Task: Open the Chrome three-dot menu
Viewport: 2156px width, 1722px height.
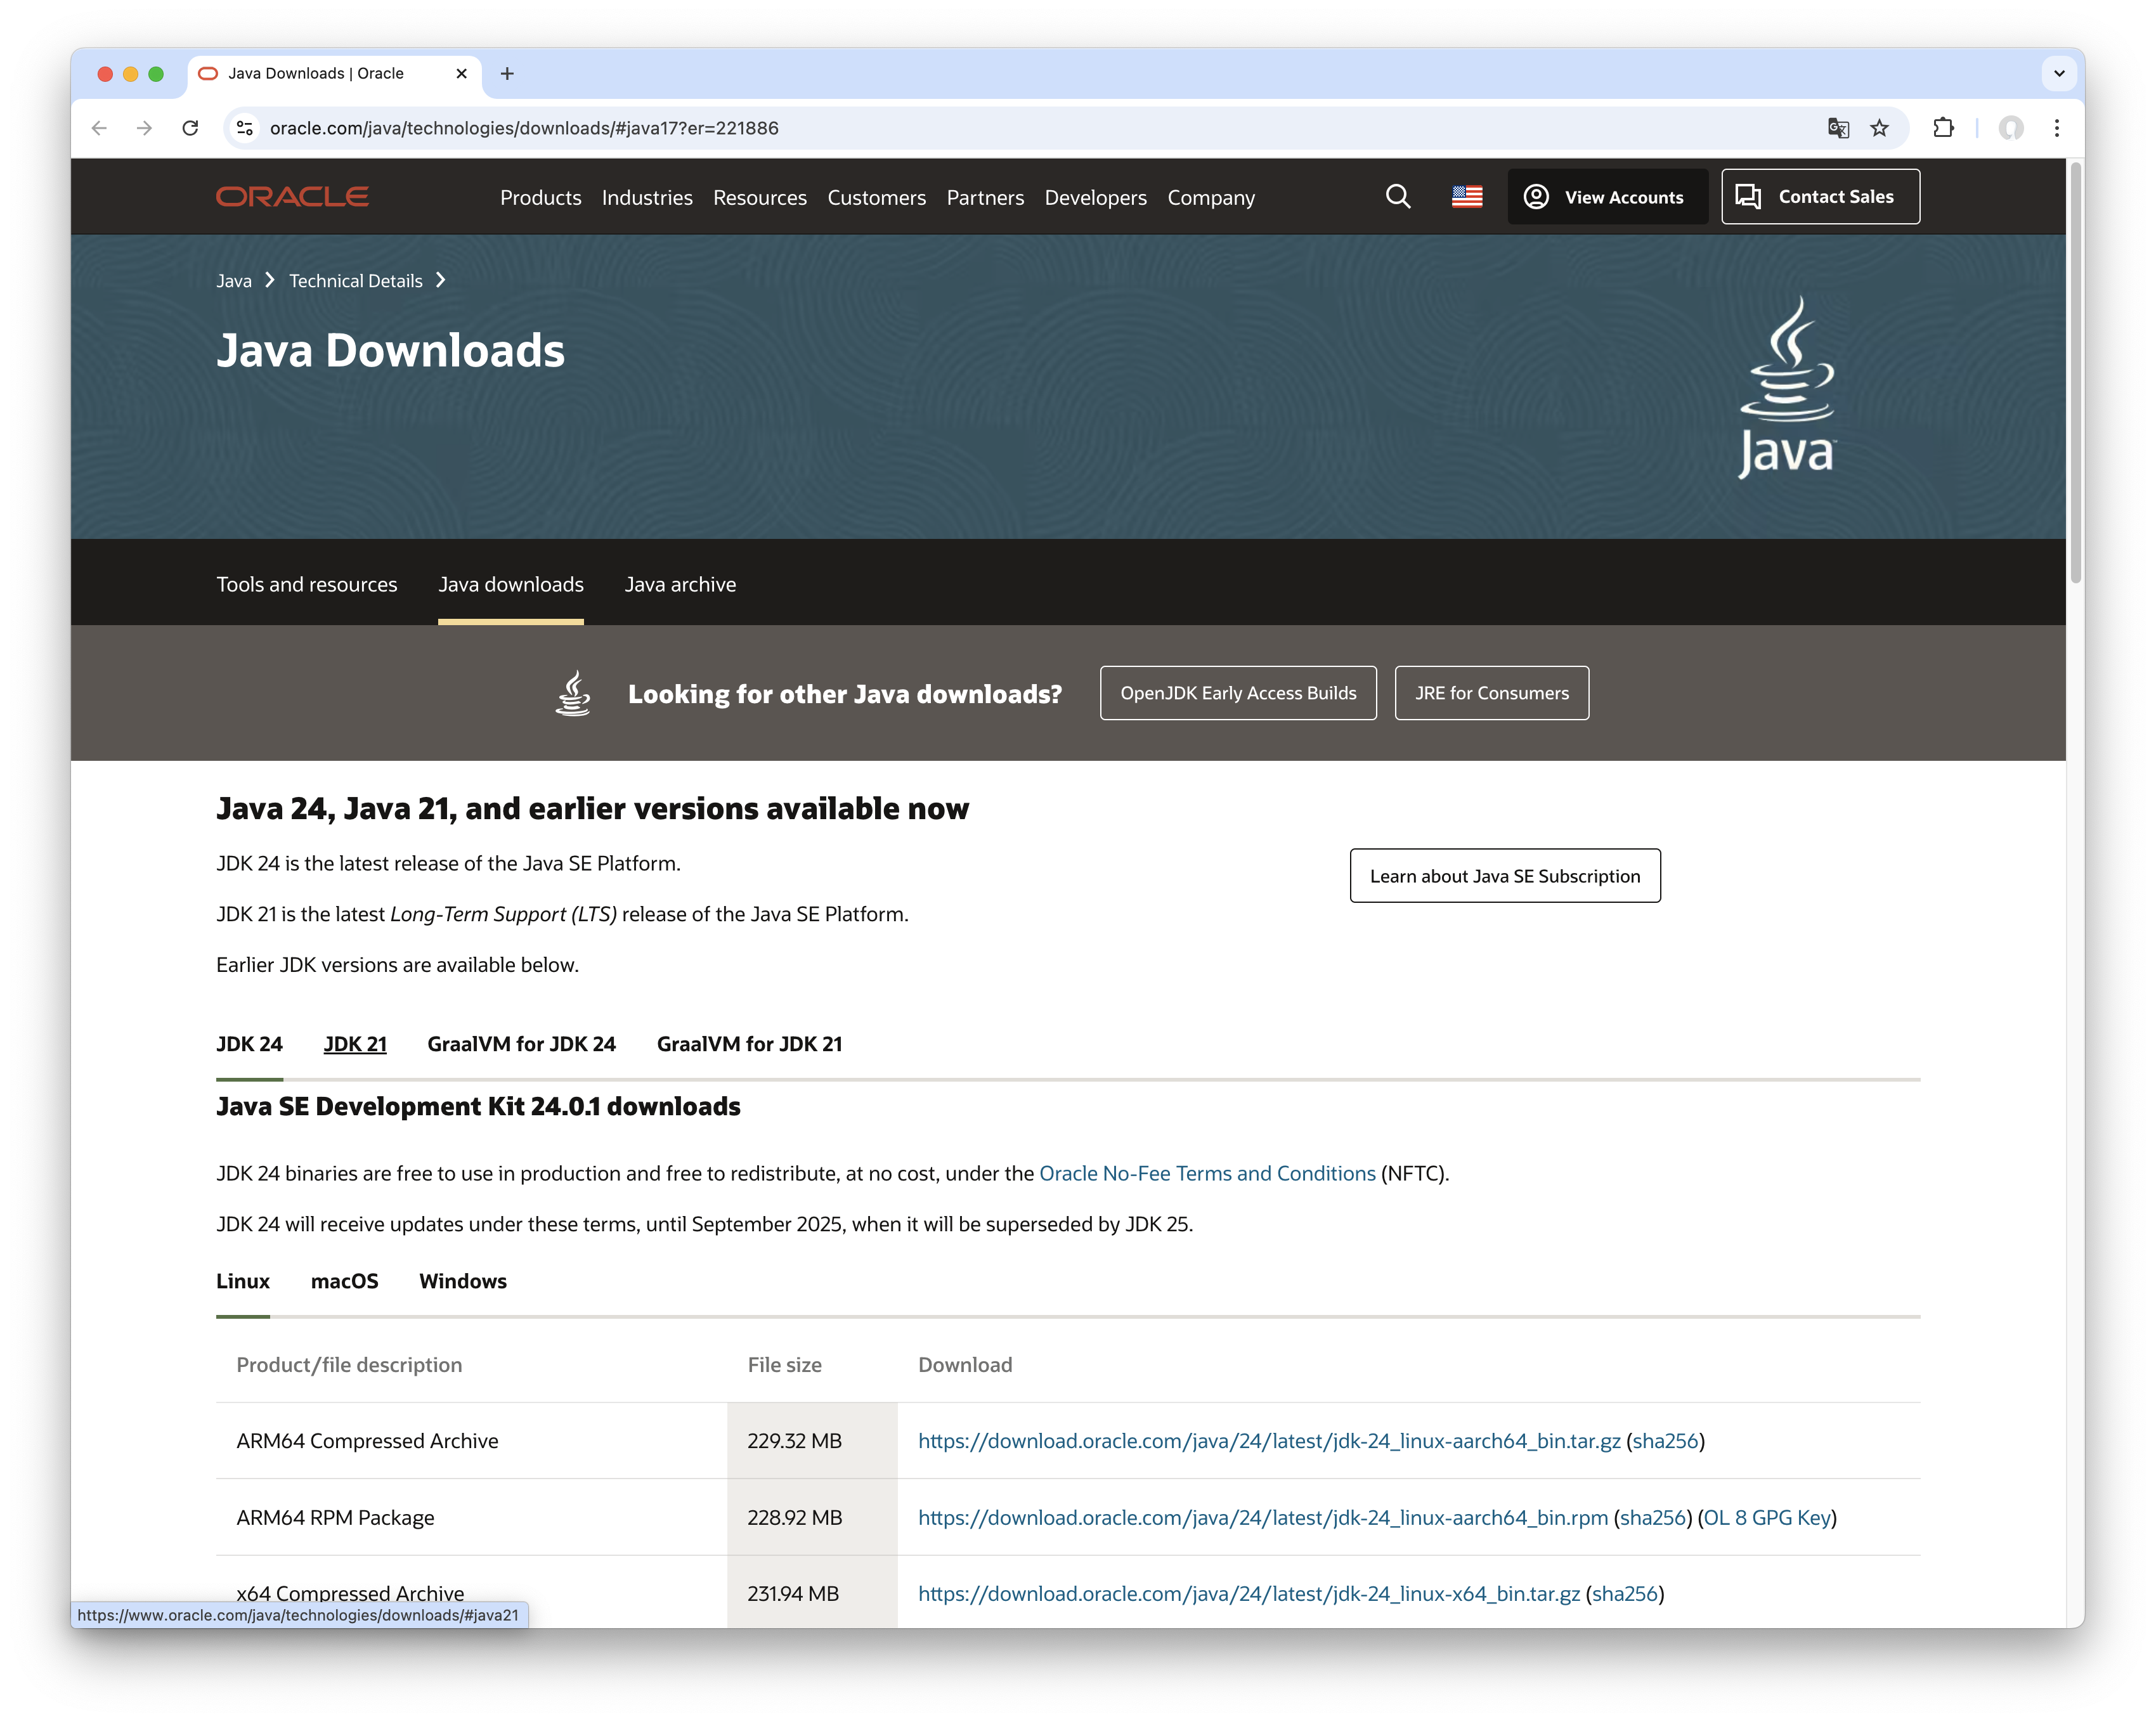Action: pyautogui.click(x=2056, y=128)
